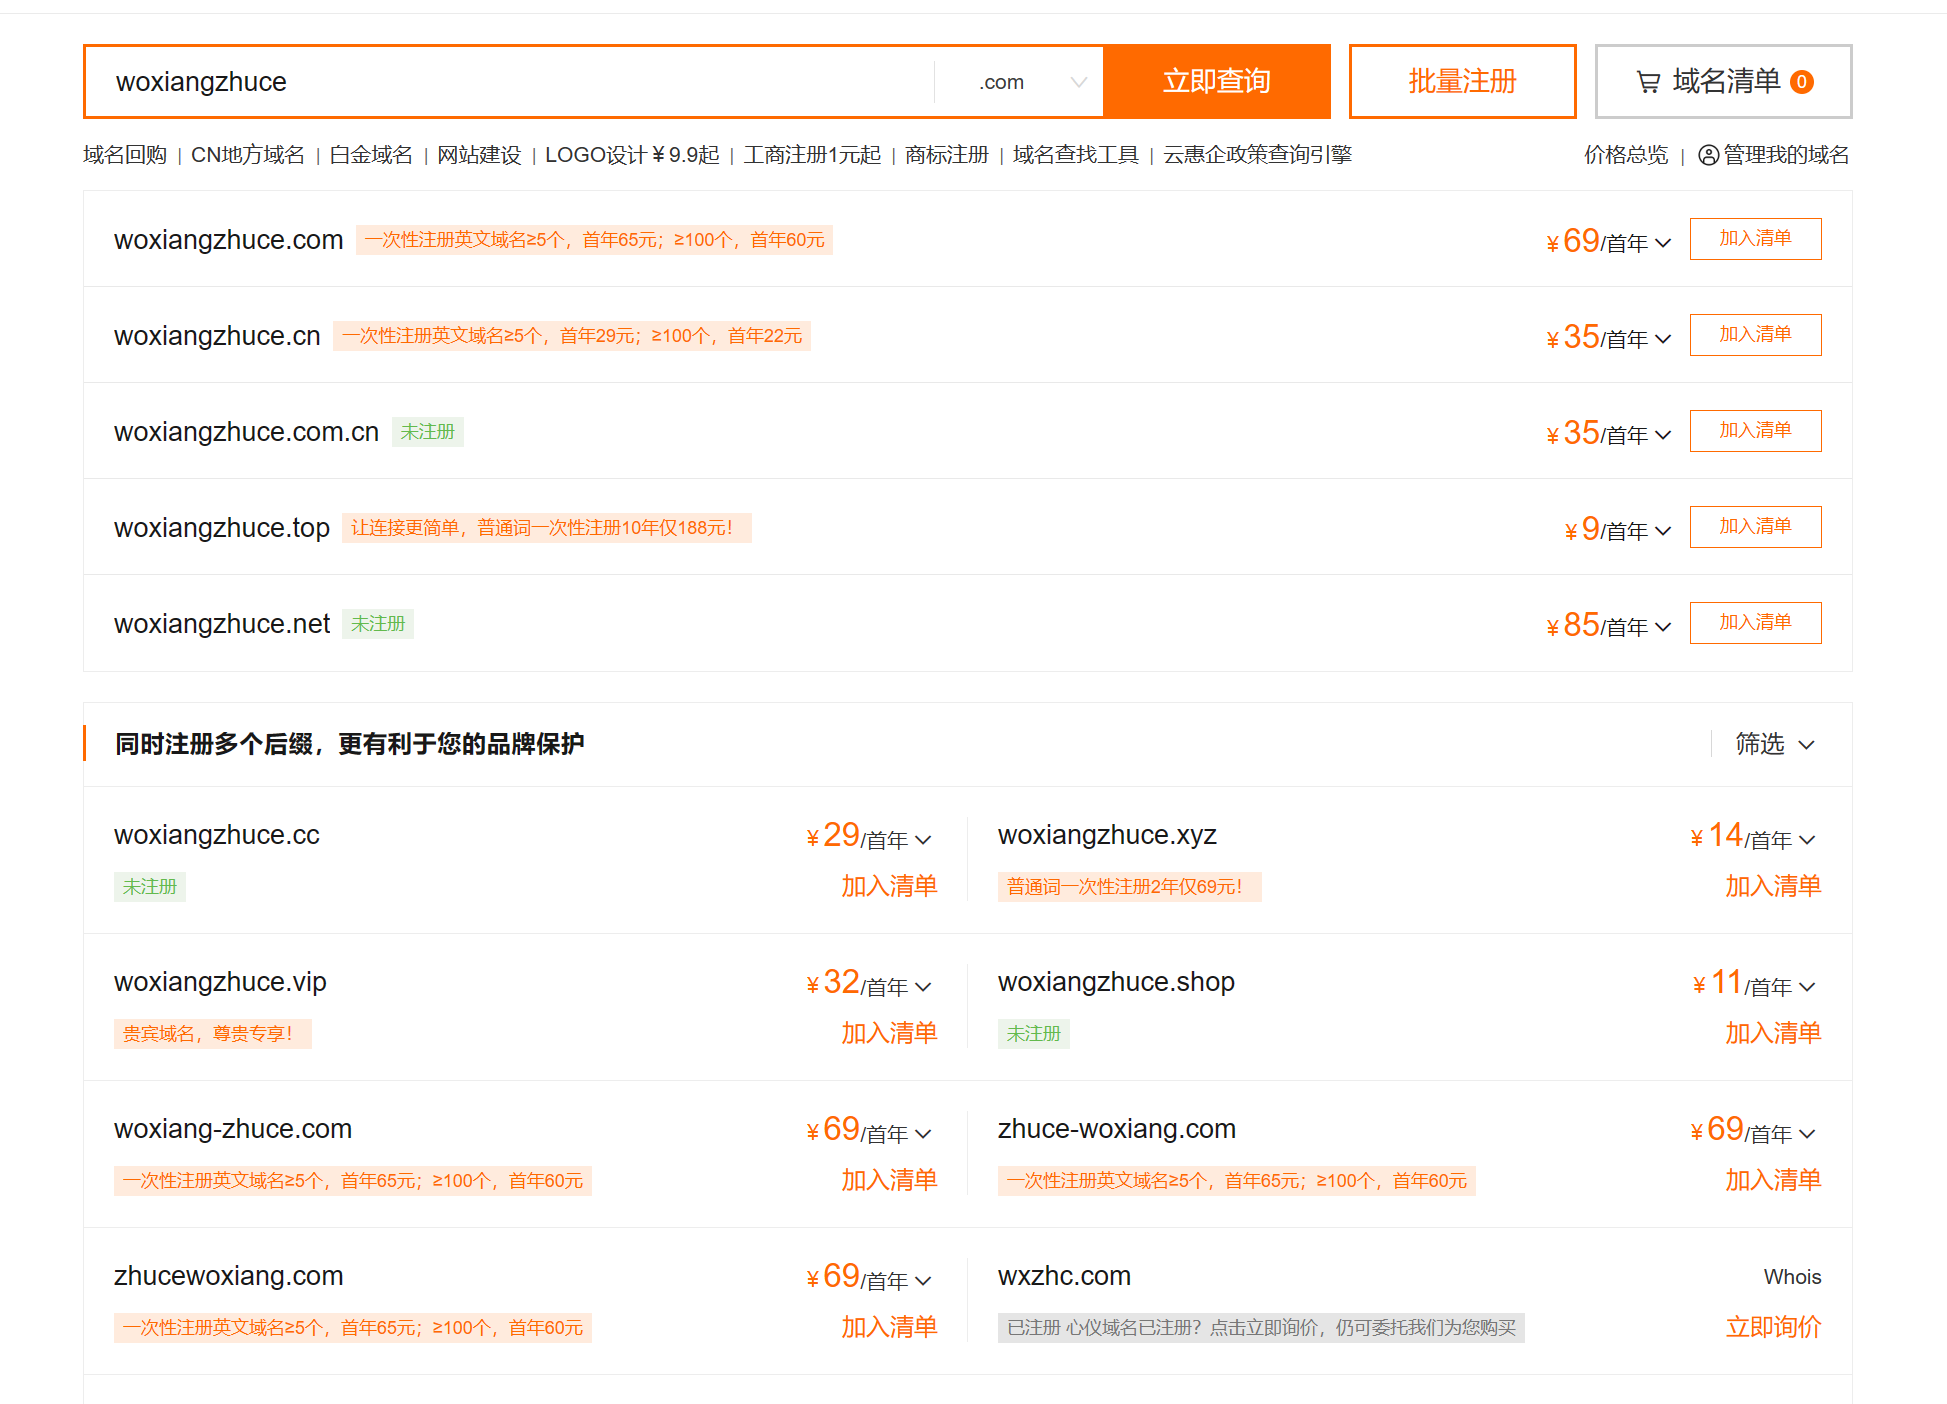Click the user icon beside 管理我的域名
Image resolution: width=1947 pixels, height=1404 pixels.
click(x=1708, y=155)
